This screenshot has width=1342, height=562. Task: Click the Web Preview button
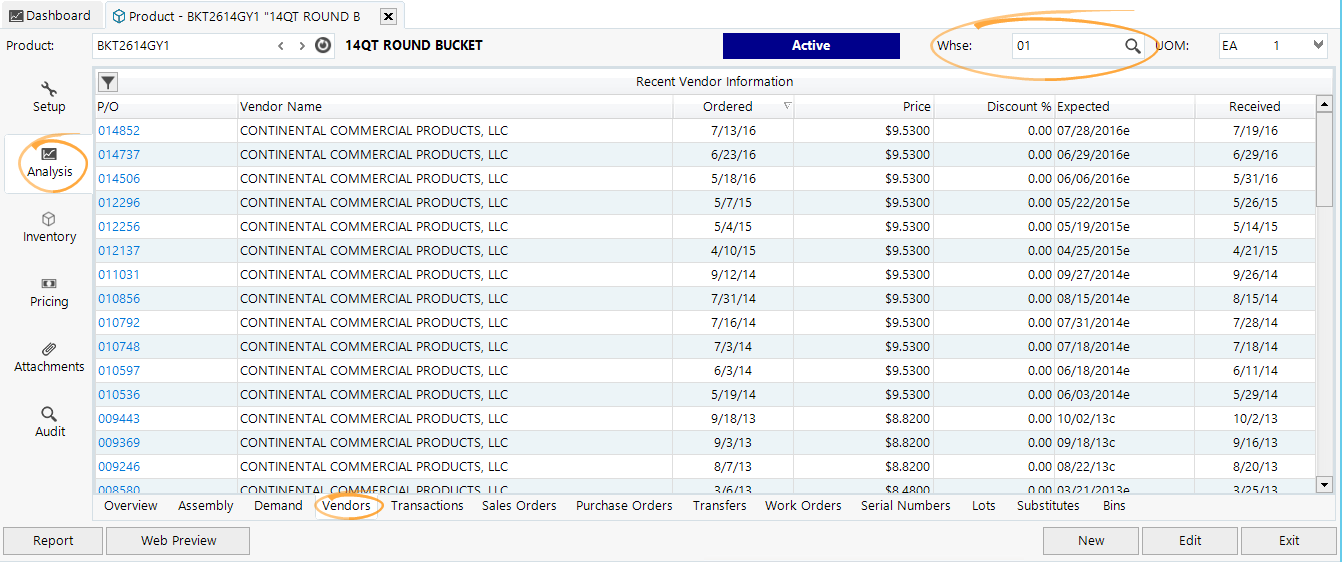[178, 541]
